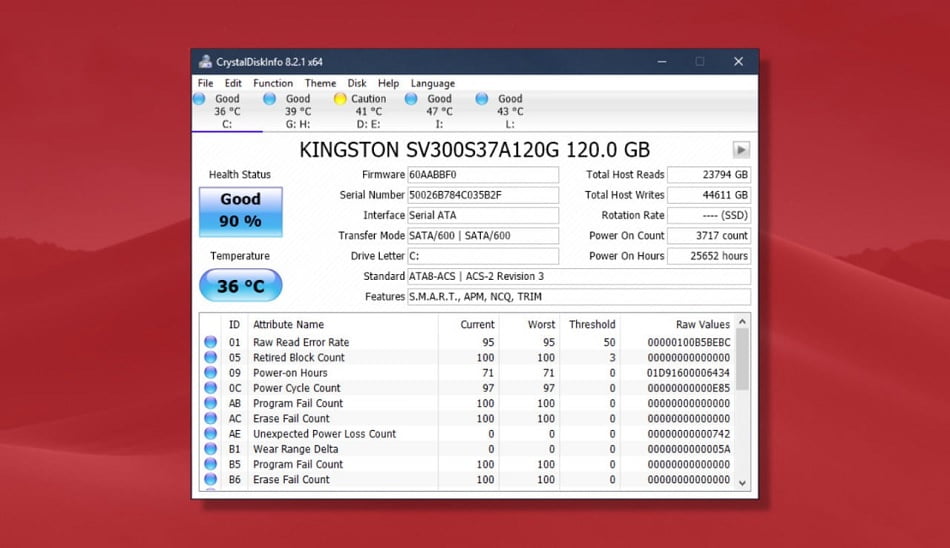Image resolution: width=950 pixels, height=548 pixels.
Task: Open the Edit menu
Action: click(233, 83)
